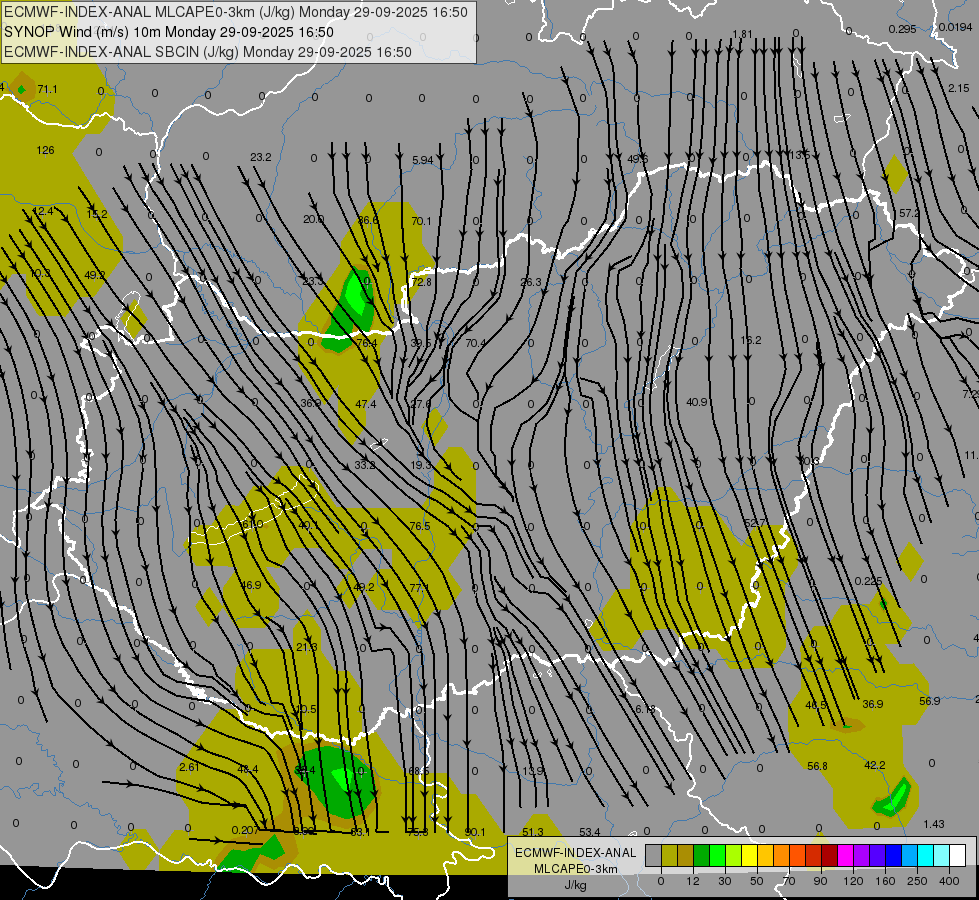The width and height of the screenshot is (979, 900).
Task: Click the map value 33.2
Action: click(365, 465)
